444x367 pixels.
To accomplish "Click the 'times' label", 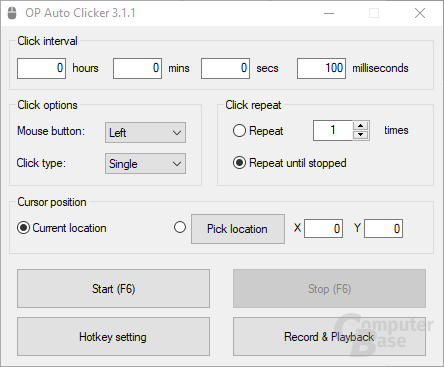I will (x=396, y=130).
